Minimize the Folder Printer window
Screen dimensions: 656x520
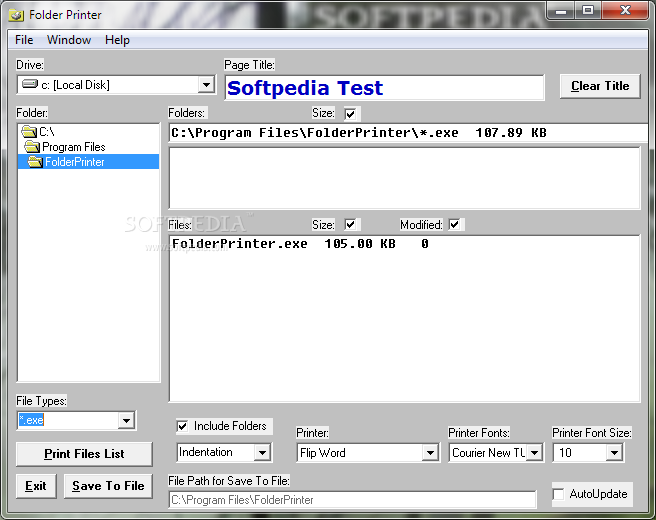(x=561, y=10)
